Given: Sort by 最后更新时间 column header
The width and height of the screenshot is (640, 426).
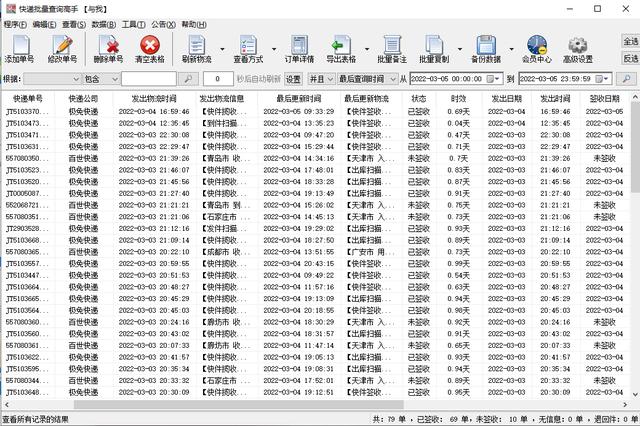Looking at the screenshot, I should coord(298,98).
